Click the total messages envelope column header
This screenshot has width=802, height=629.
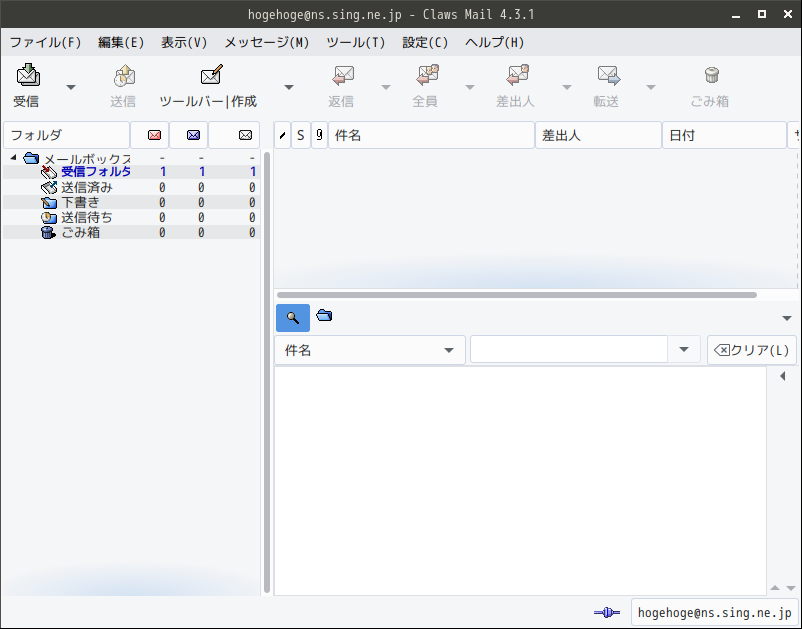(234, 135)
